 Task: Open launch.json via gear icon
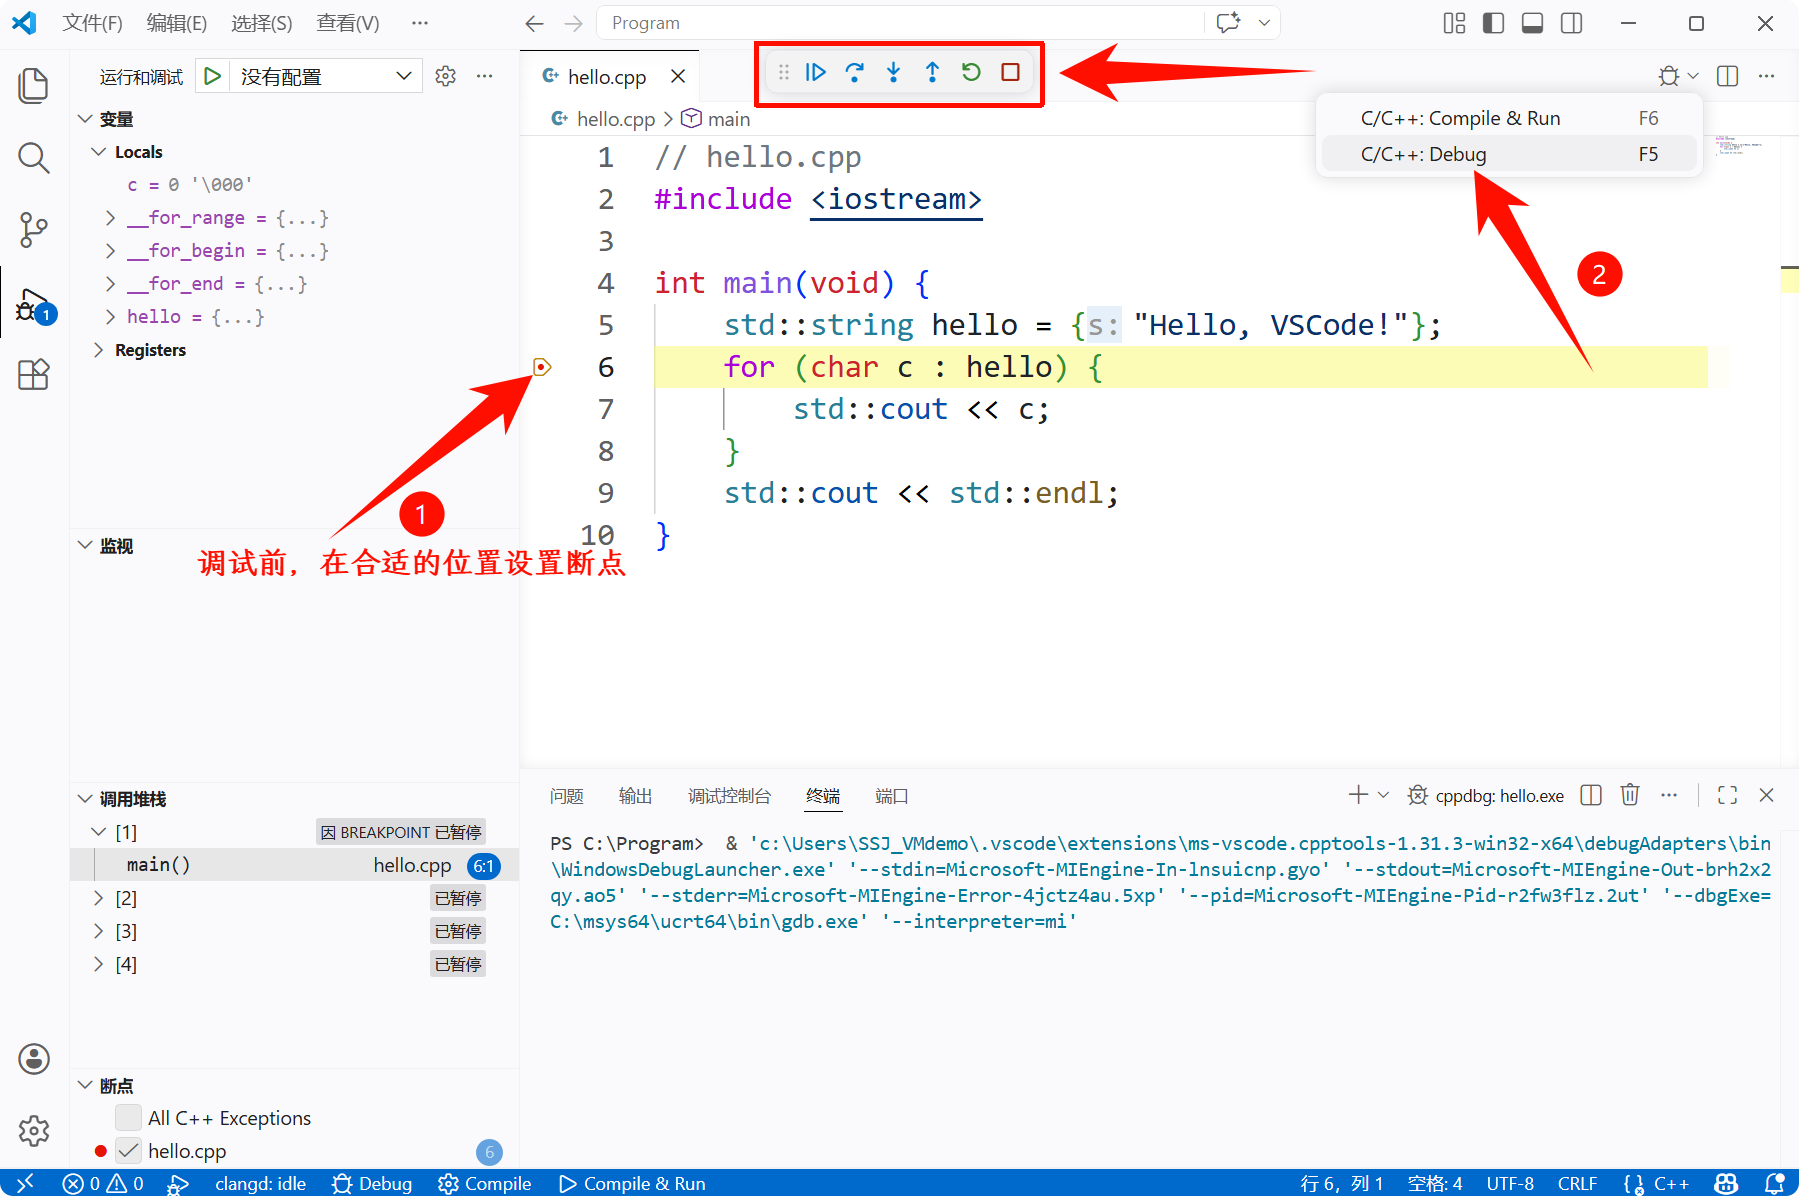(x=446, y=76)
